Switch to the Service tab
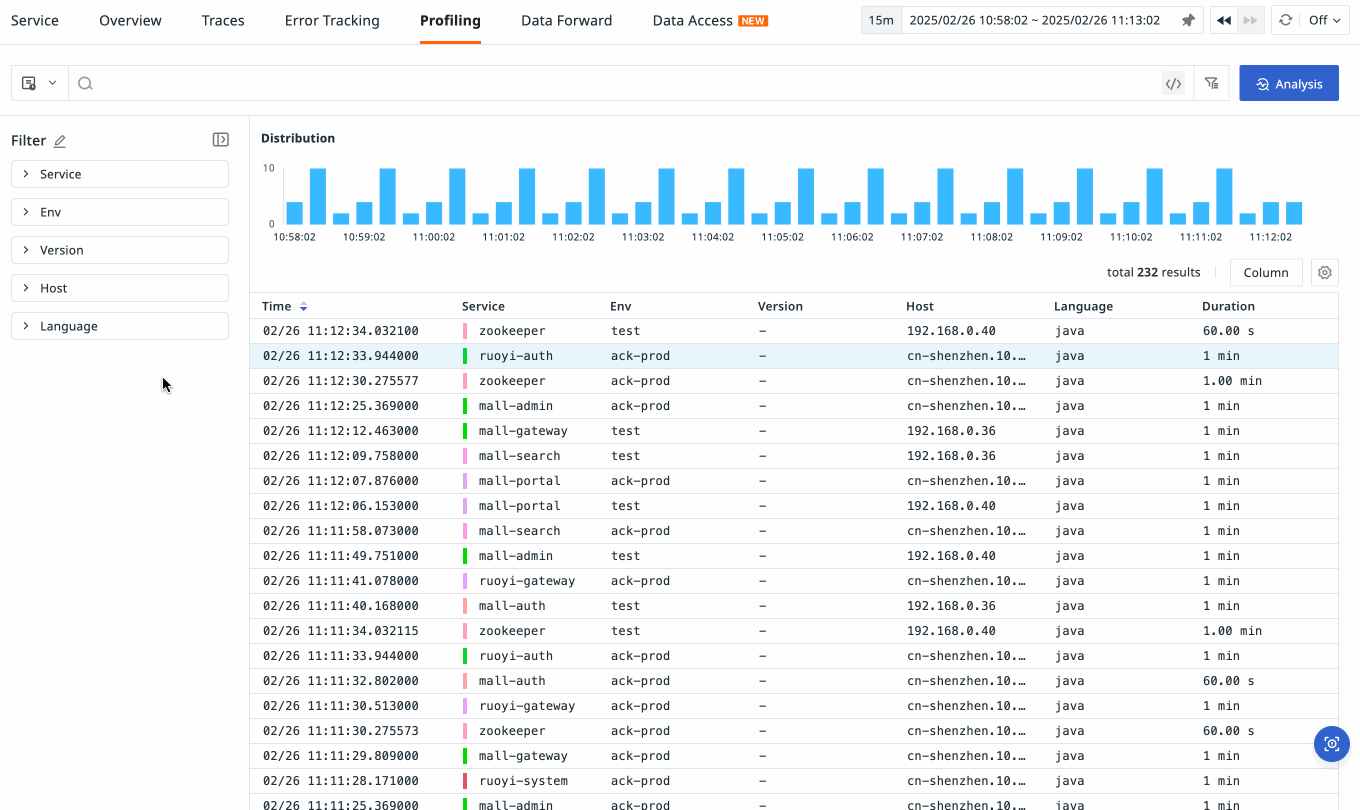The width and height of the screenshot is (1360, 810). pos(35,20)
